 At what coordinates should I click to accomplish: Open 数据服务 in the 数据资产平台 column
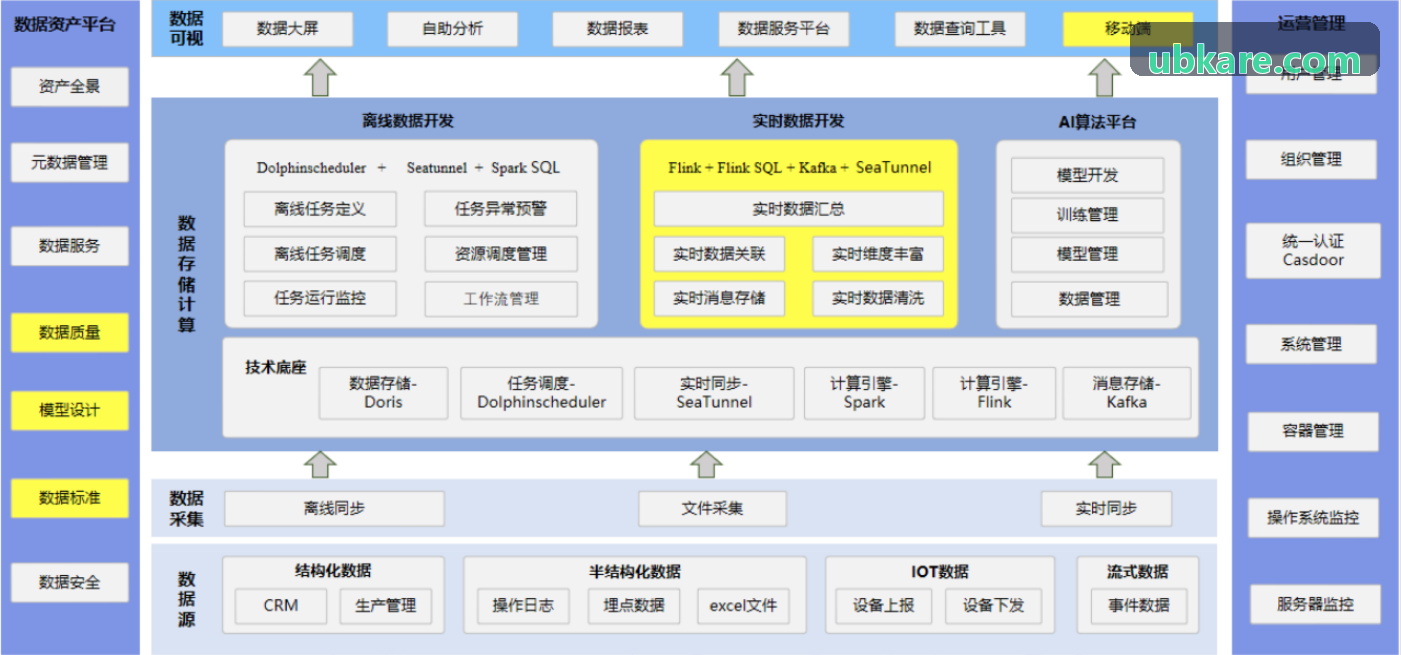click(x=70, y=245)
